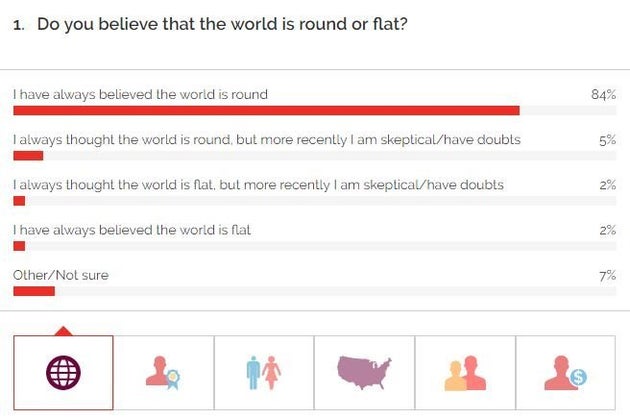This screenshot has height=418, width=630.
Task: Click the red bar for always believed flat
Action: tap(18, 245)
